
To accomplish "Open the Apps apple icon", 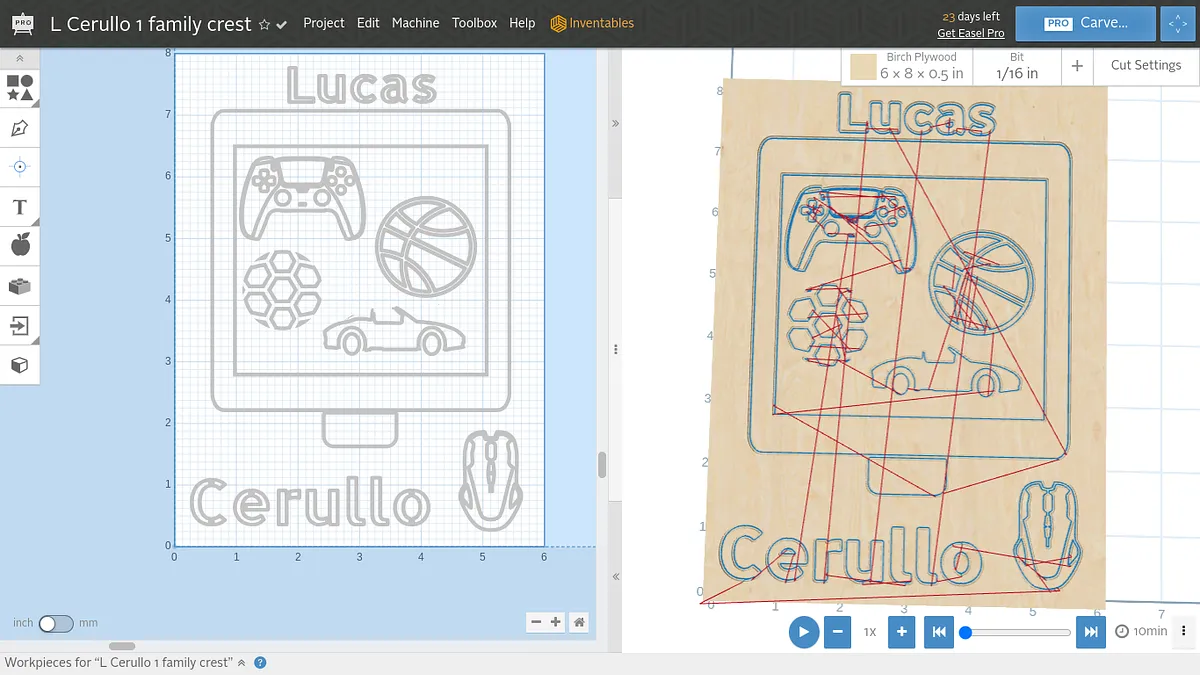I will (x=20, y=245).
